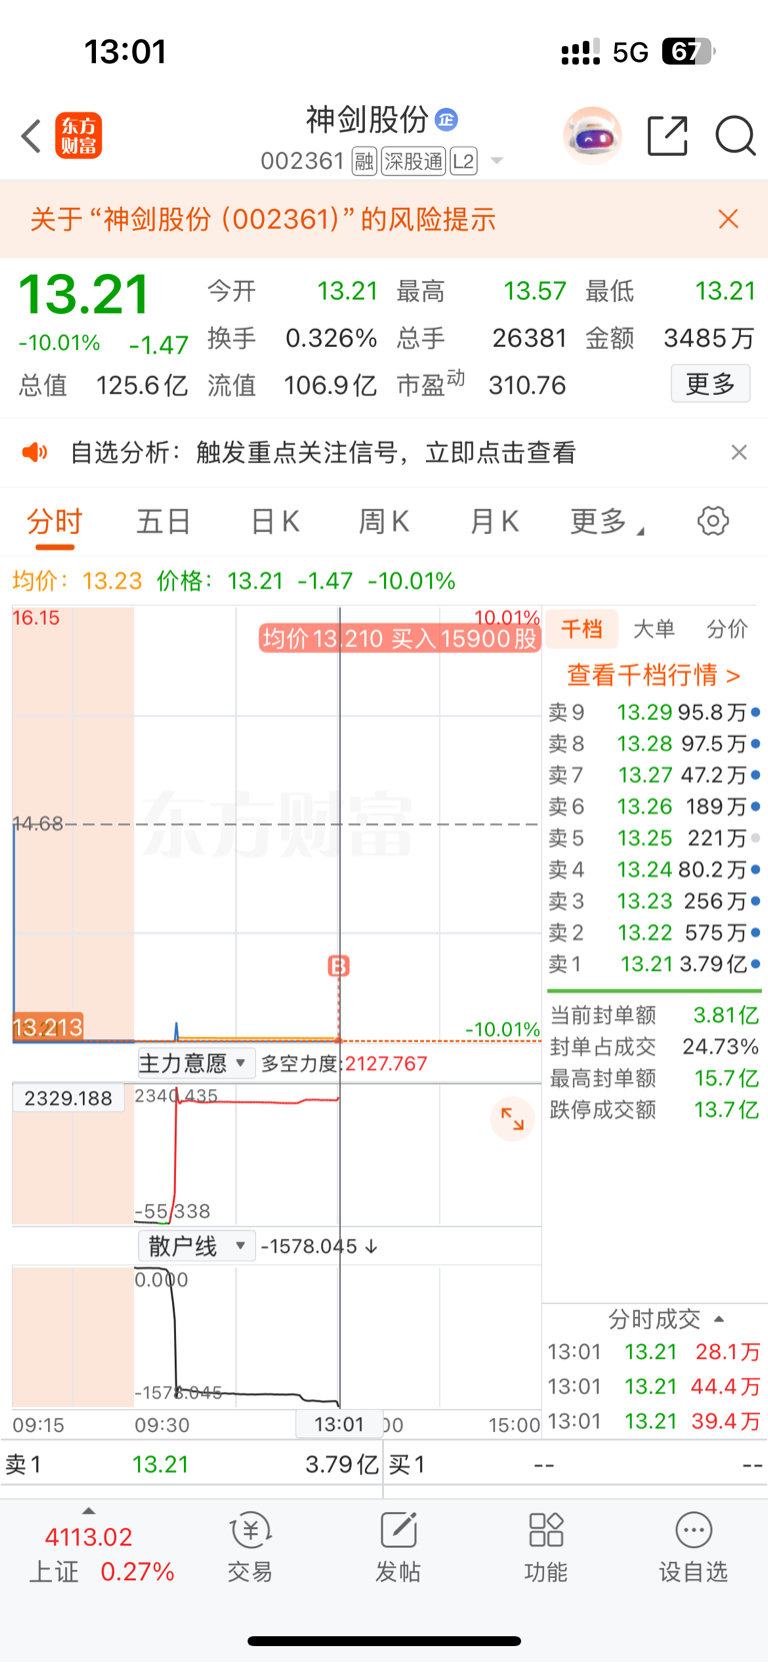Image resolution: width=768 pixels, height=1663 pixels.
Task: Tap the 封单占成交 24.73% value
Action: click(x=720, y=1047)
